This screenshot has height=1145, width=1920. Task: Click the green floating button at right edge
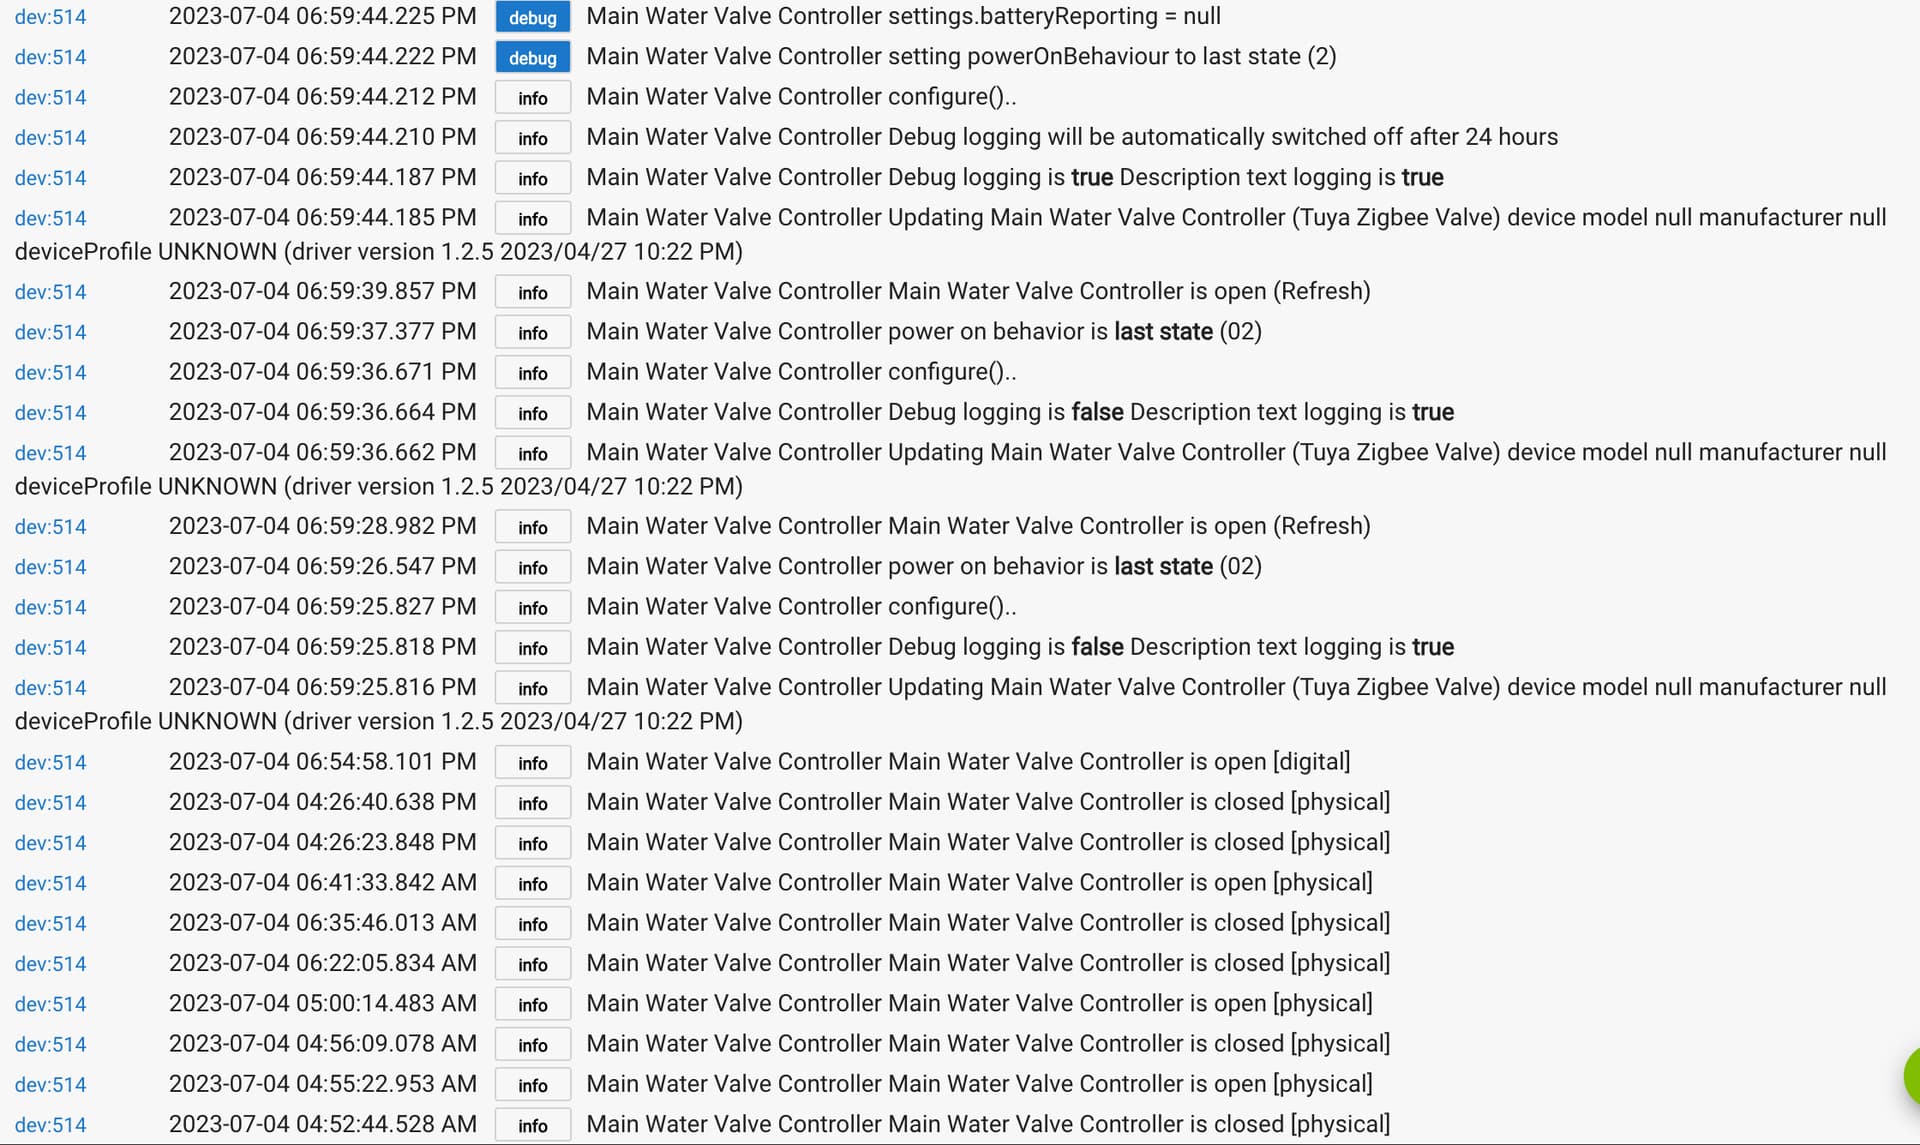coord(1911,1077)
